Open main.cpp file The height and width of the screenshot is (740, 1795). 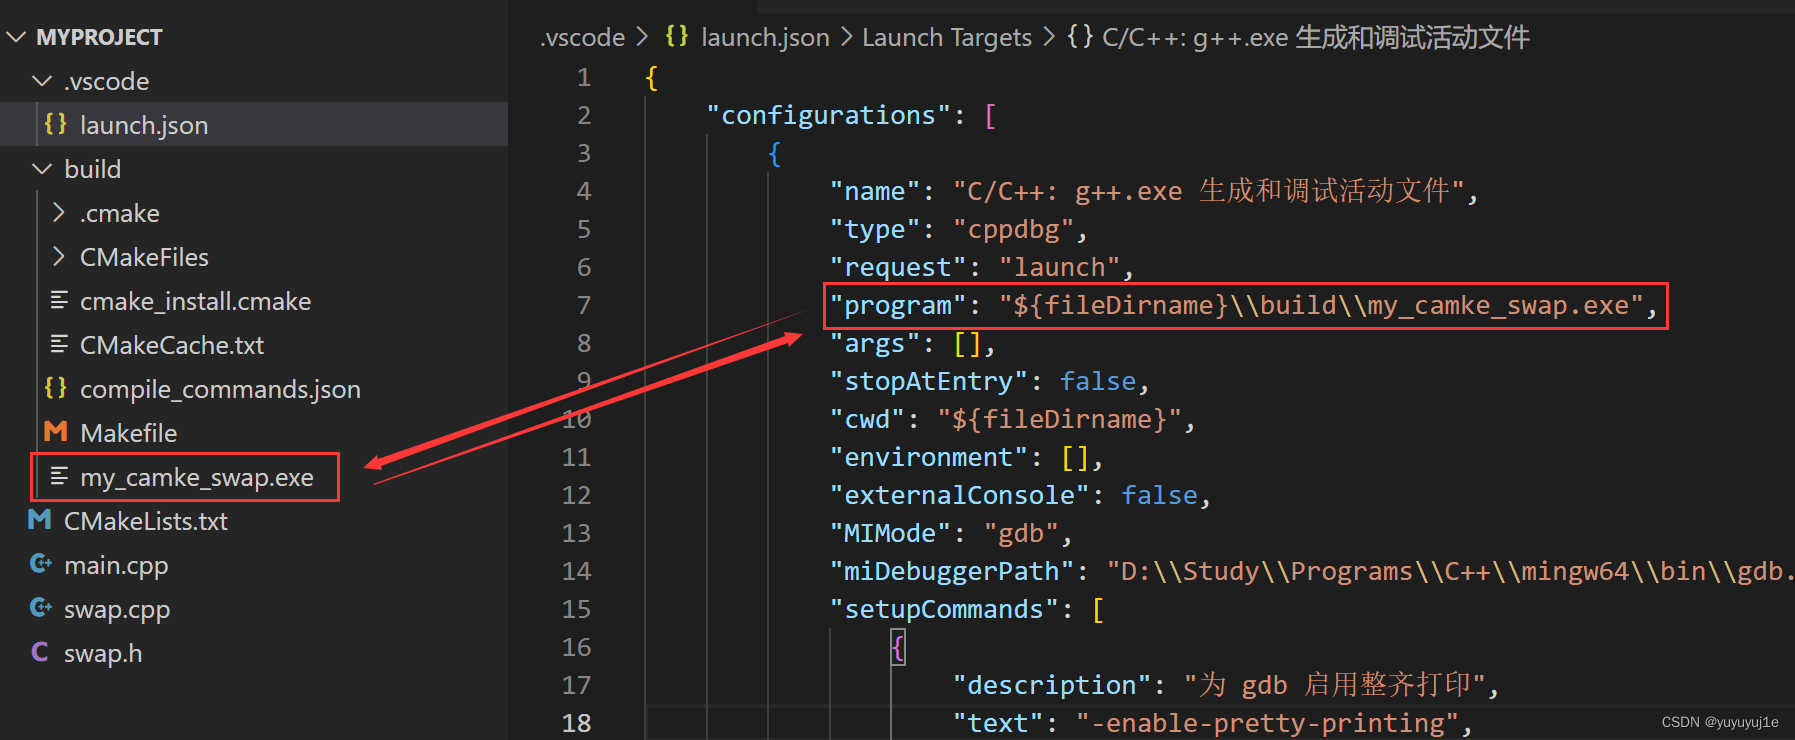point(116,565)
